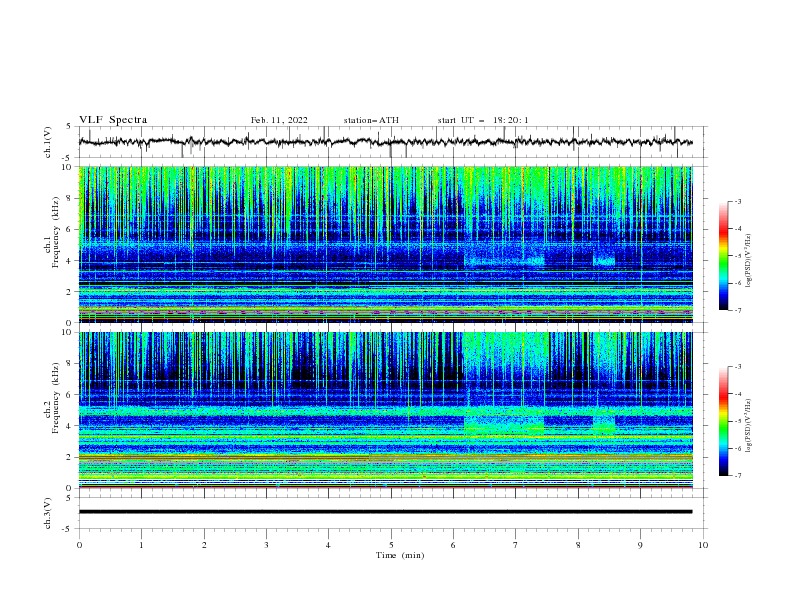Click the "station=ATH" header label

(371, 120)
